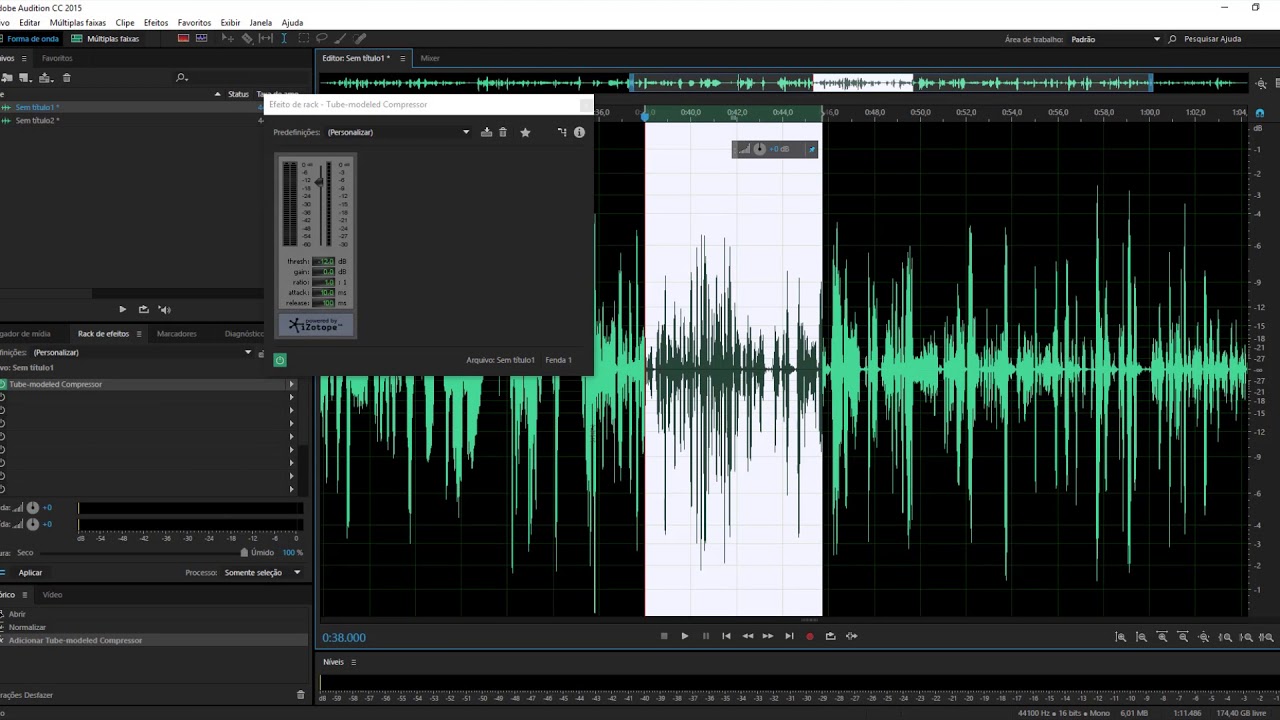The width and height of the screenshot is (1280, 720).
Task: Switch to the Favoritos panel tab
Action: (x=57, y=58)
